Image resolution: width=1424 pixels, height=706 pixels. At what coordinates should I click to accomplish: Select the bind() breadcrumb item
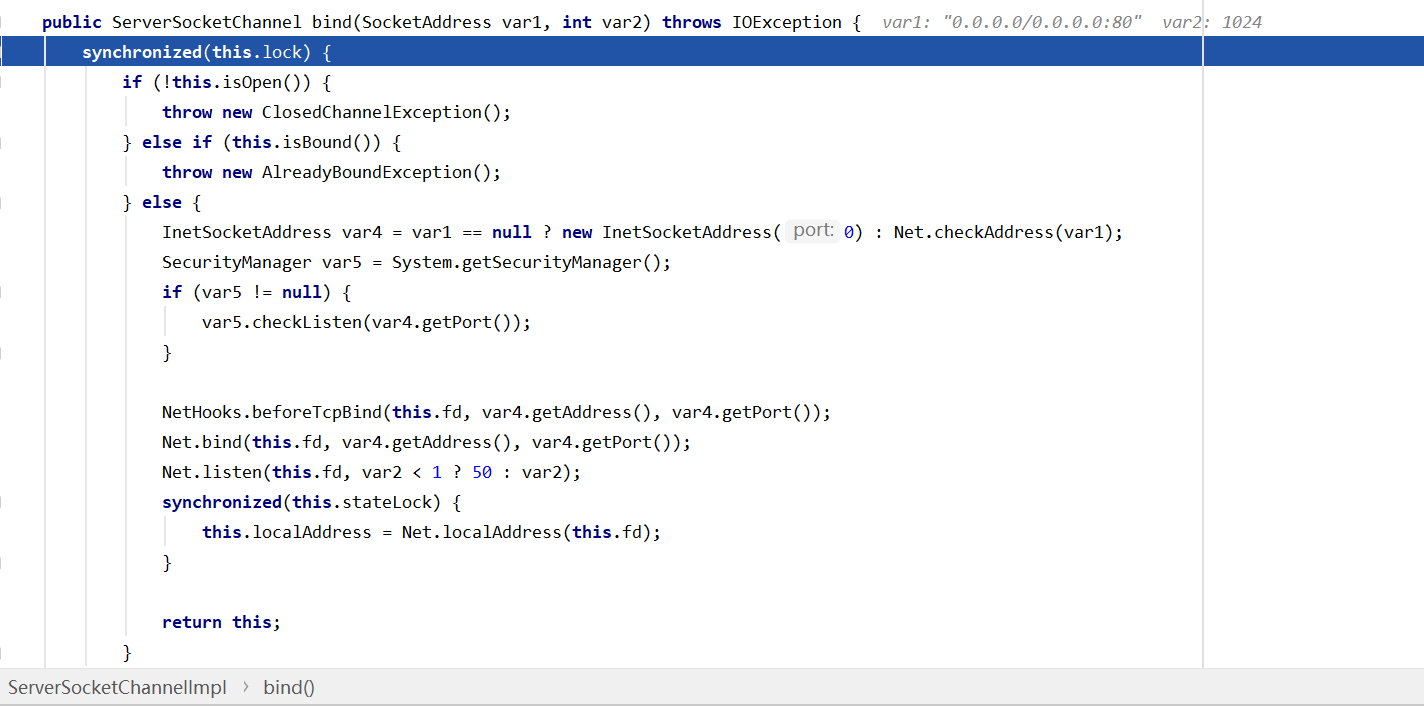point(289,687)
